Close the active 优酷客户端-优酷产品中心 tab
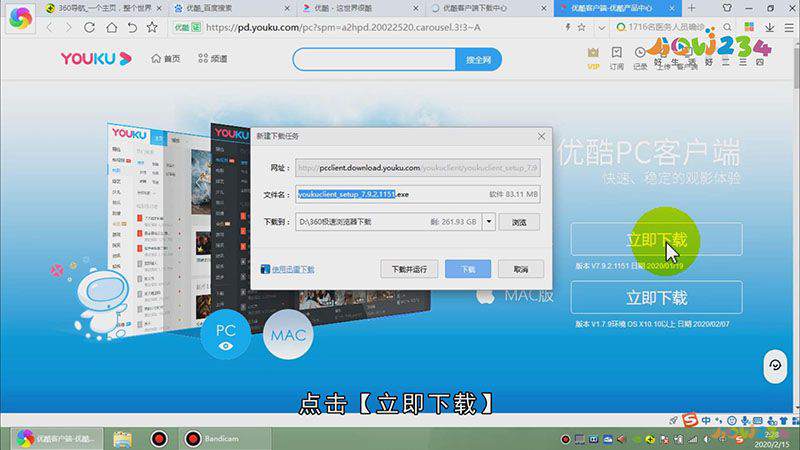 [672, 8]
